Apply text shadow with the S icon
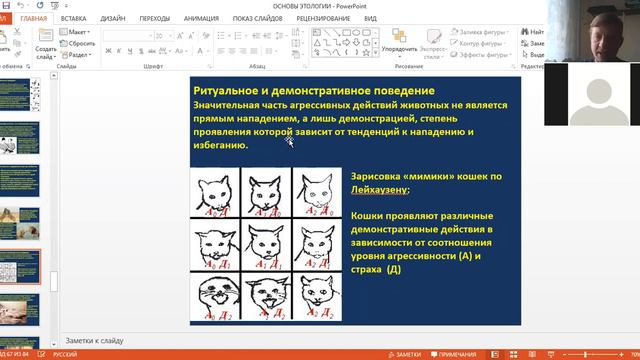640x360 pixels. [x=141, y=51]
